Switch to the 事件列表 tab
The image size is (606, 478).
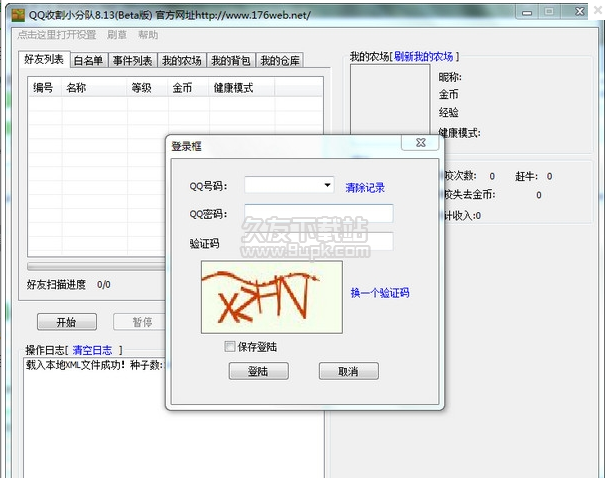coord(133,61)
